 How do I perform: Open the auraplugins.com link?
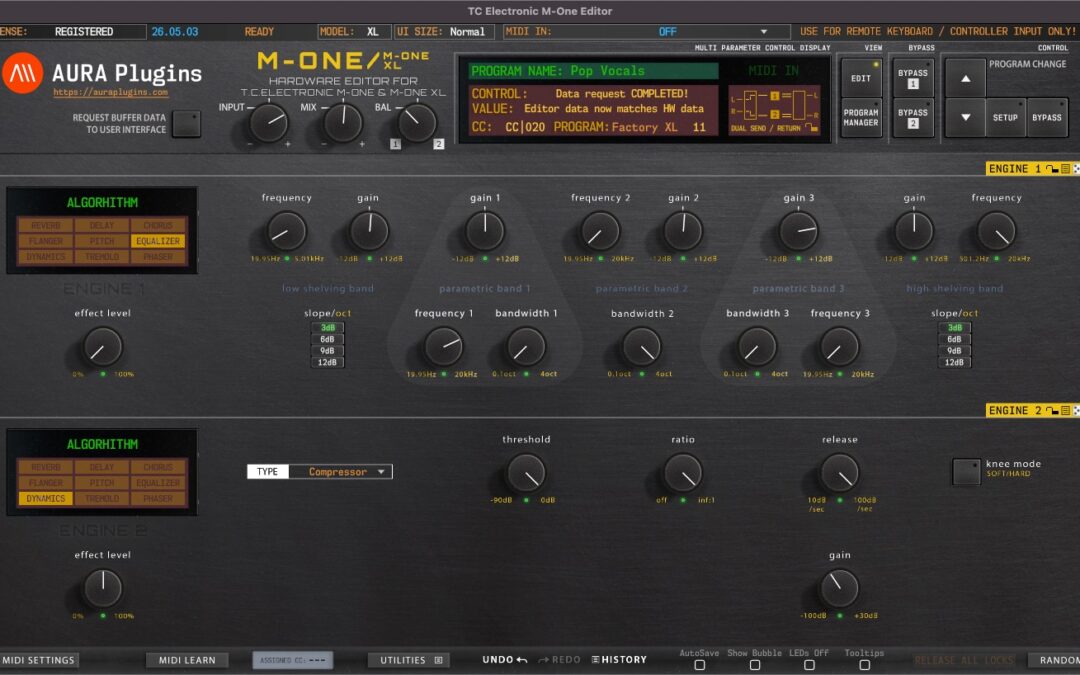[110, 92]
